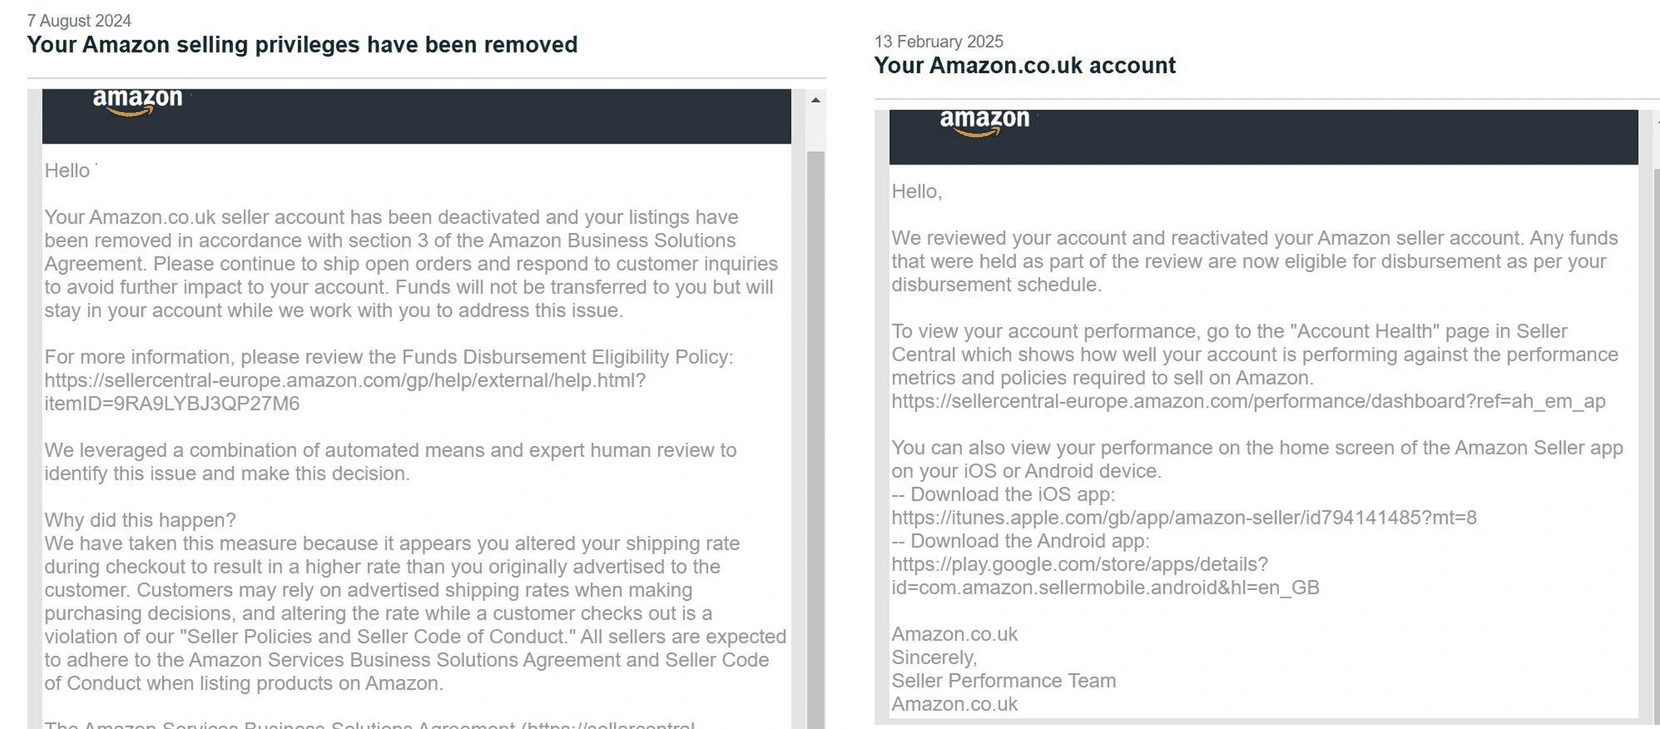The image size is (1660, 729).
Task: Click the Amazon logo in the right email
Action: click(x=983, y=119)
